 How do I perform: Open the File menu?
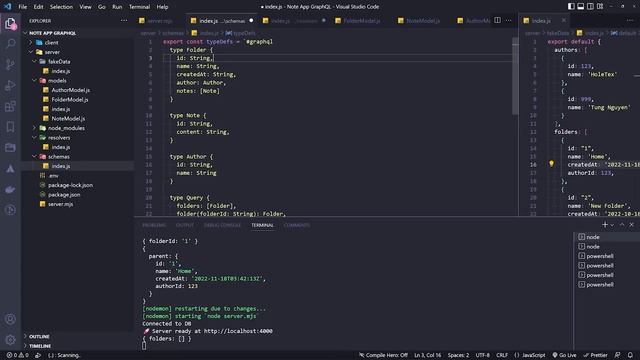(22, 7)
